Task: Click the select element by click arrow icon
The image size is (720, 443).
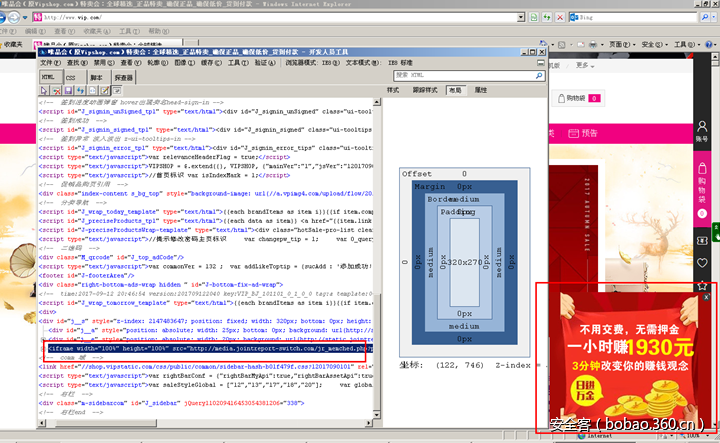Action: tap(45, 89)
